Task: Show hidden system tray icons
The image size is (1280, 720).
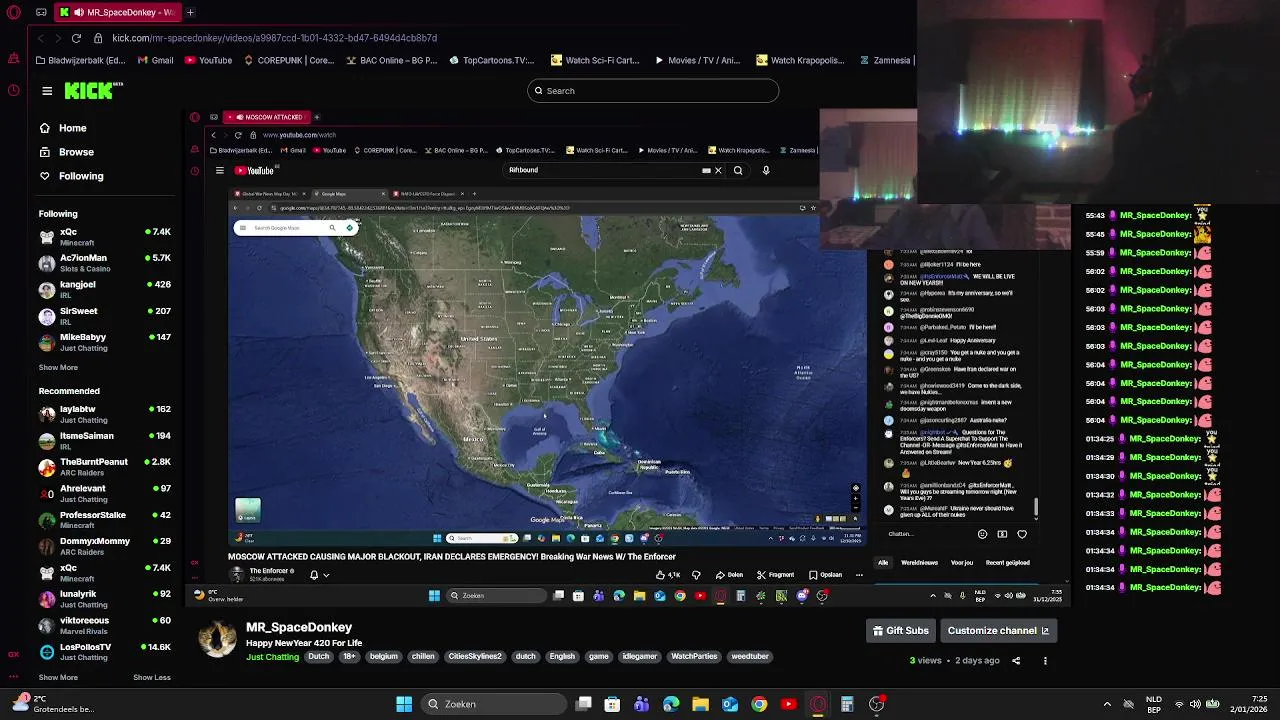Action: point(1107,704)
